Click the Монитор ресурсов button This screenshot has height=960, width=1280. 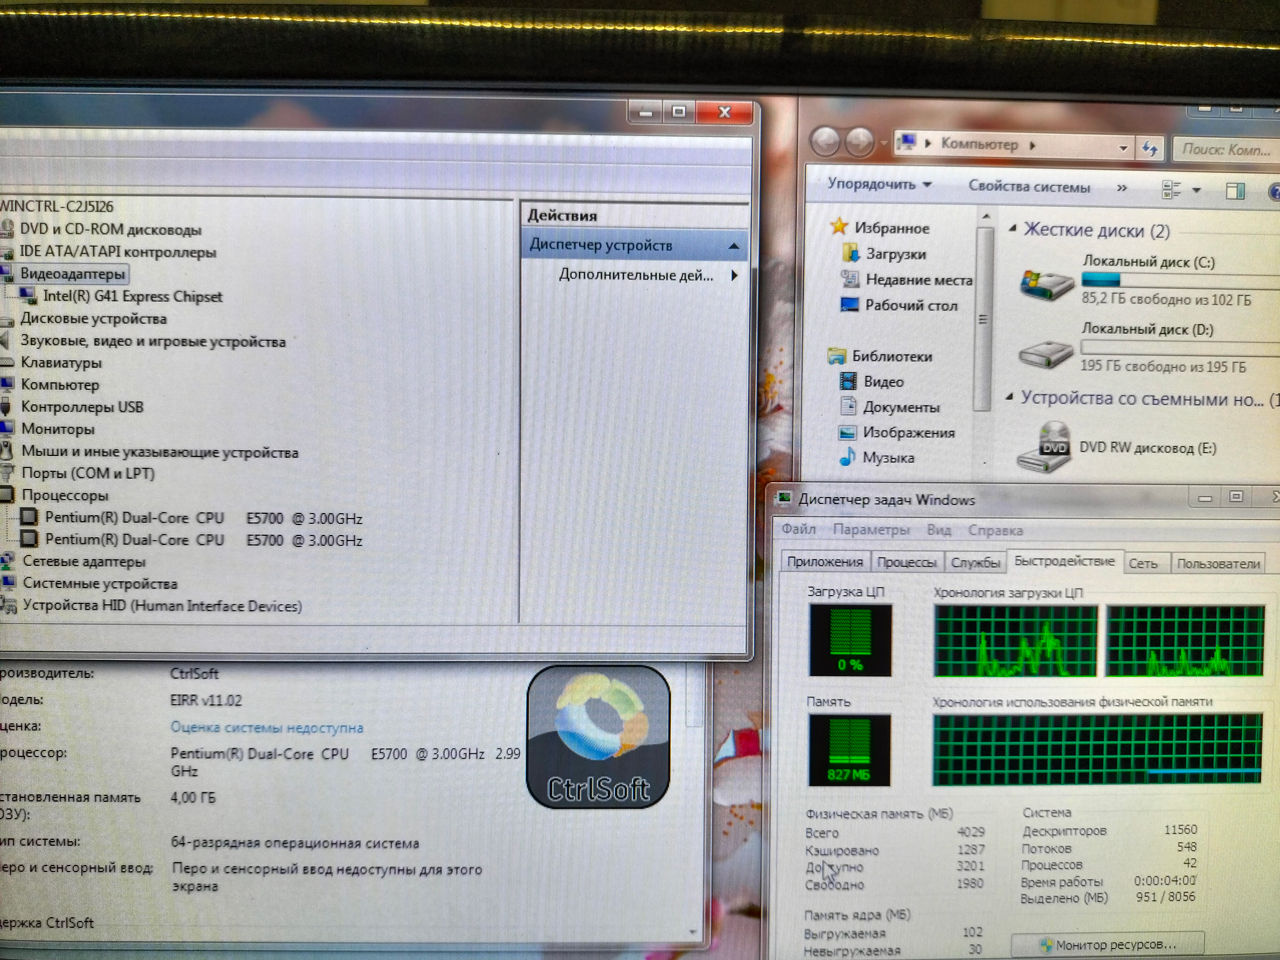1107,944
